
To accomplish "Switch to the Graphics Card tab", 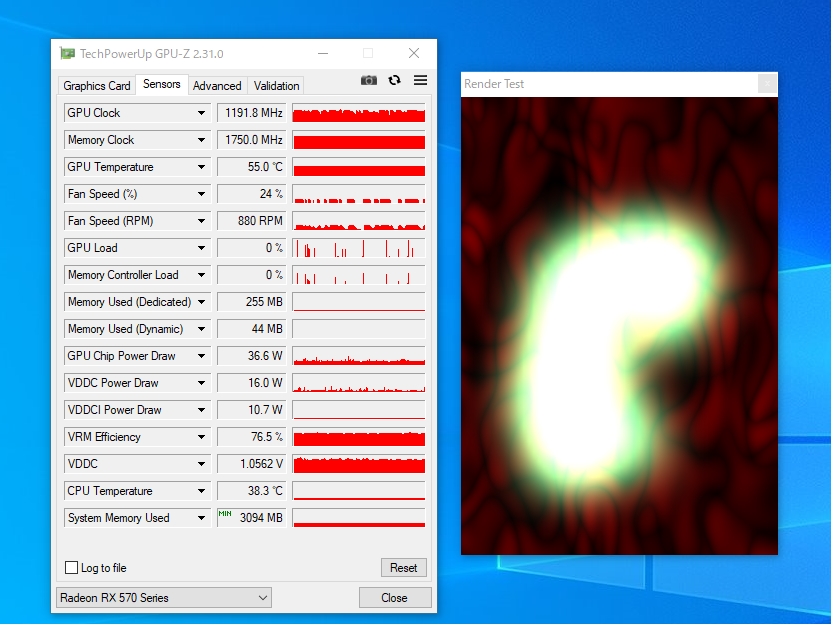I will pyautogui.click(x=96, y=86).
